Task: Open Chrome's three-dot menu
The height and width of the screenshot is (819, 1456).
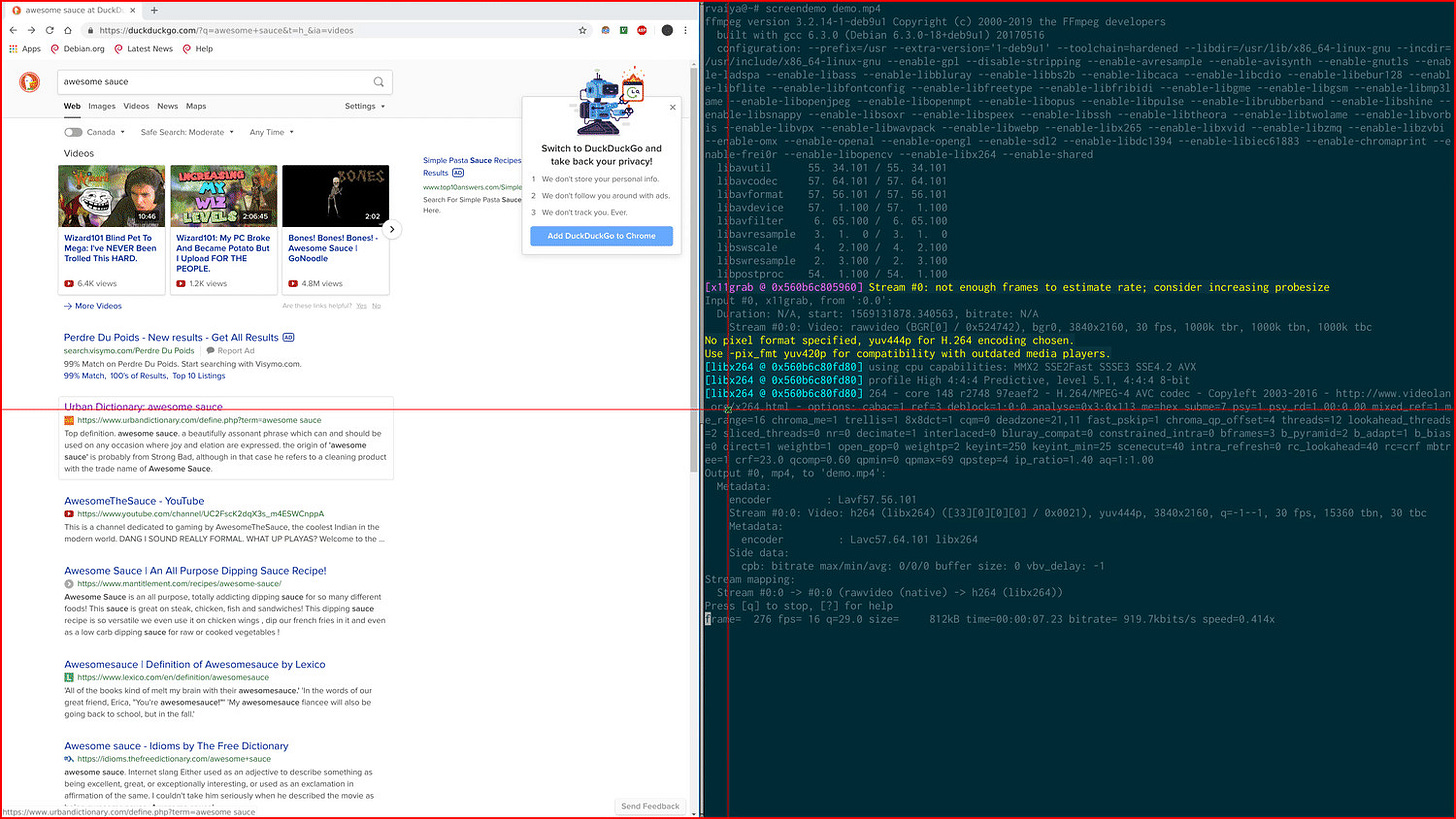Action: tap(687, 30)
